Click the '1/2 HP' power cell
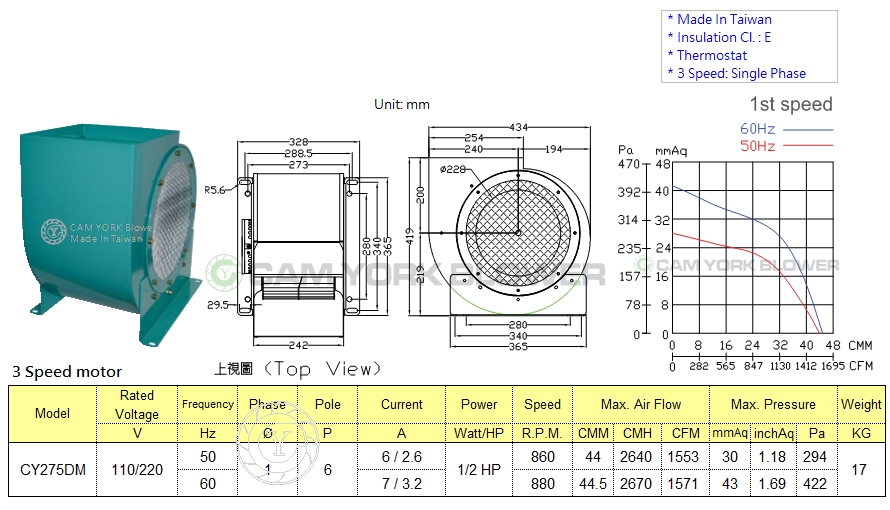The width and height of the screenshot is (890, 510). (479, 470)
